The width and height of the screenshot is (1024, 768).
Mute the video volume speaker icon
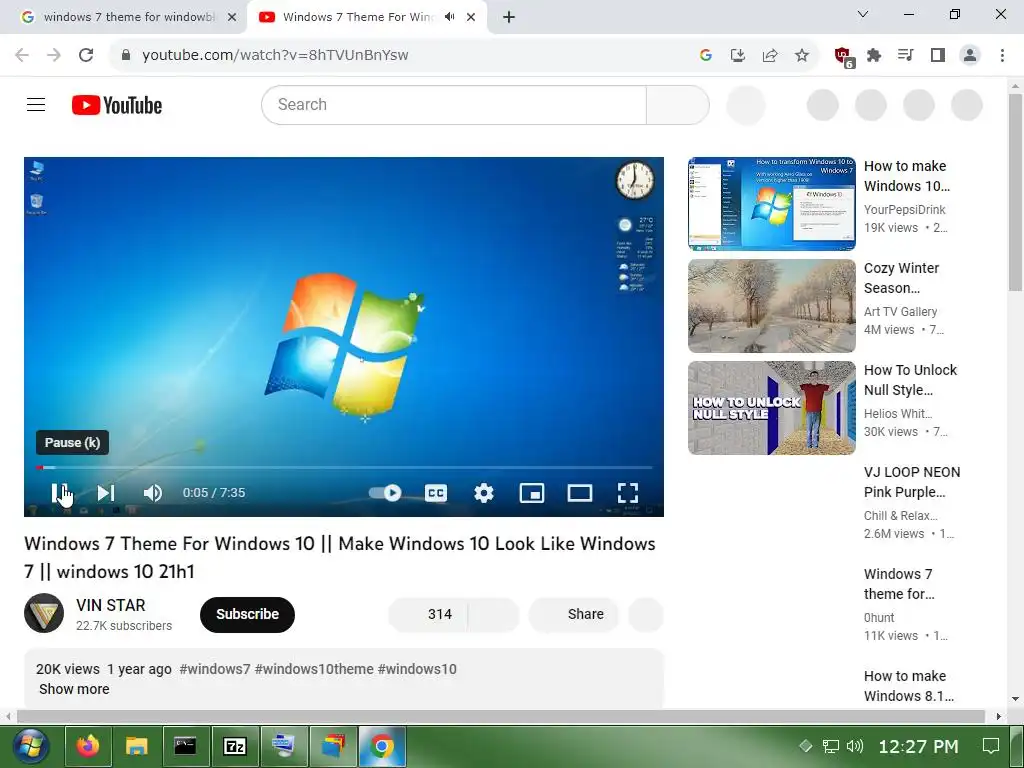pyautogui.click(x=153, y=493)
